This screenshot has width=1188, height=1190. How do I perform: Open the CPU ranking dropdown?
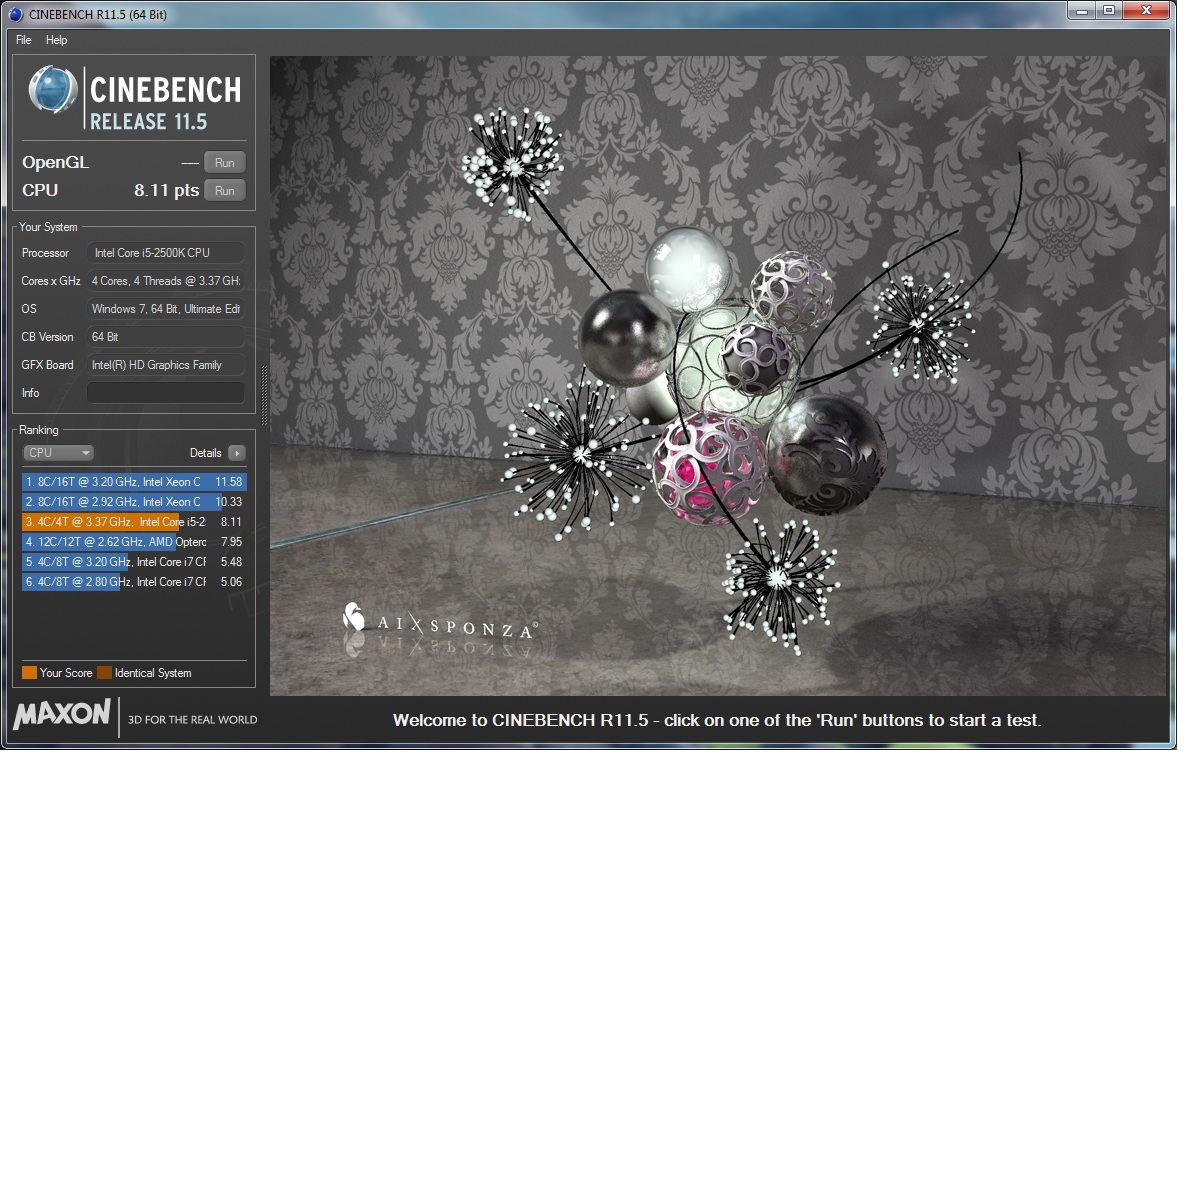point(58,453)
